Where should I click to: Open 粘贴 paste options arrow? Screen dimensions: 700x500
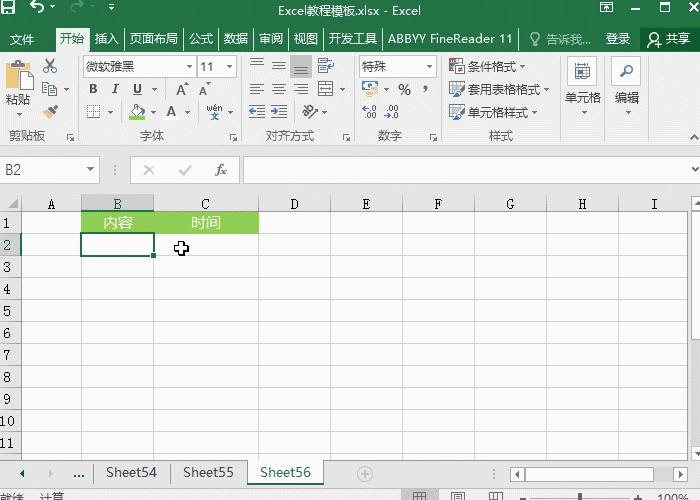19,114
